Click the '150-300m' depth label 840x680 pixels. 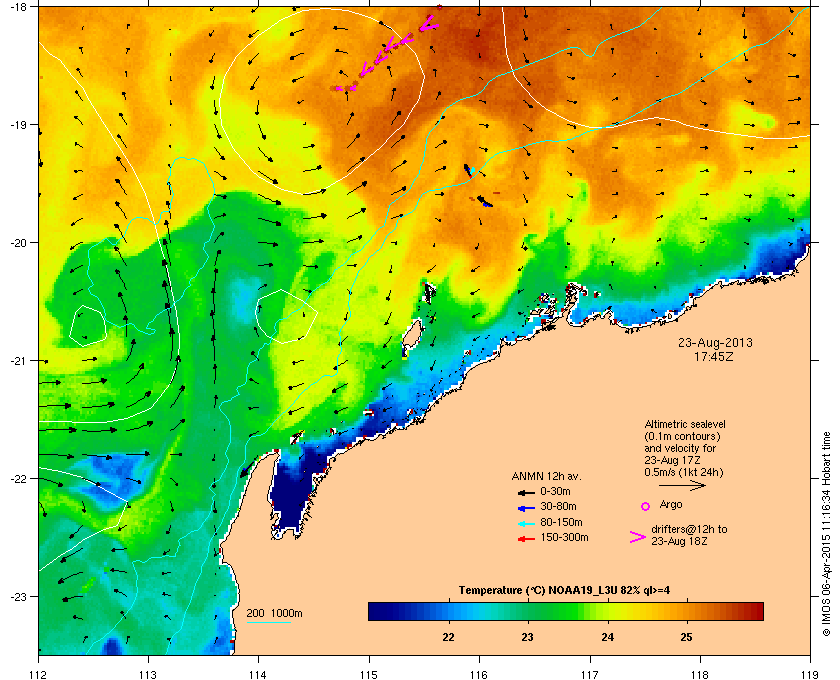pos(564,537)
